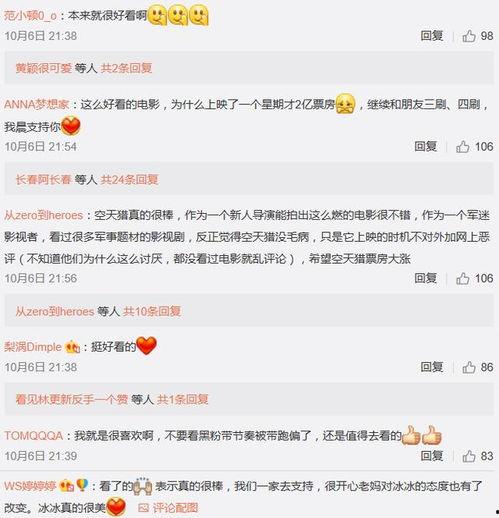This screenshot has height=518, width=499.
Task: Click 回复 on 梨涡Dimple's comment
Action: pos(432,367)
